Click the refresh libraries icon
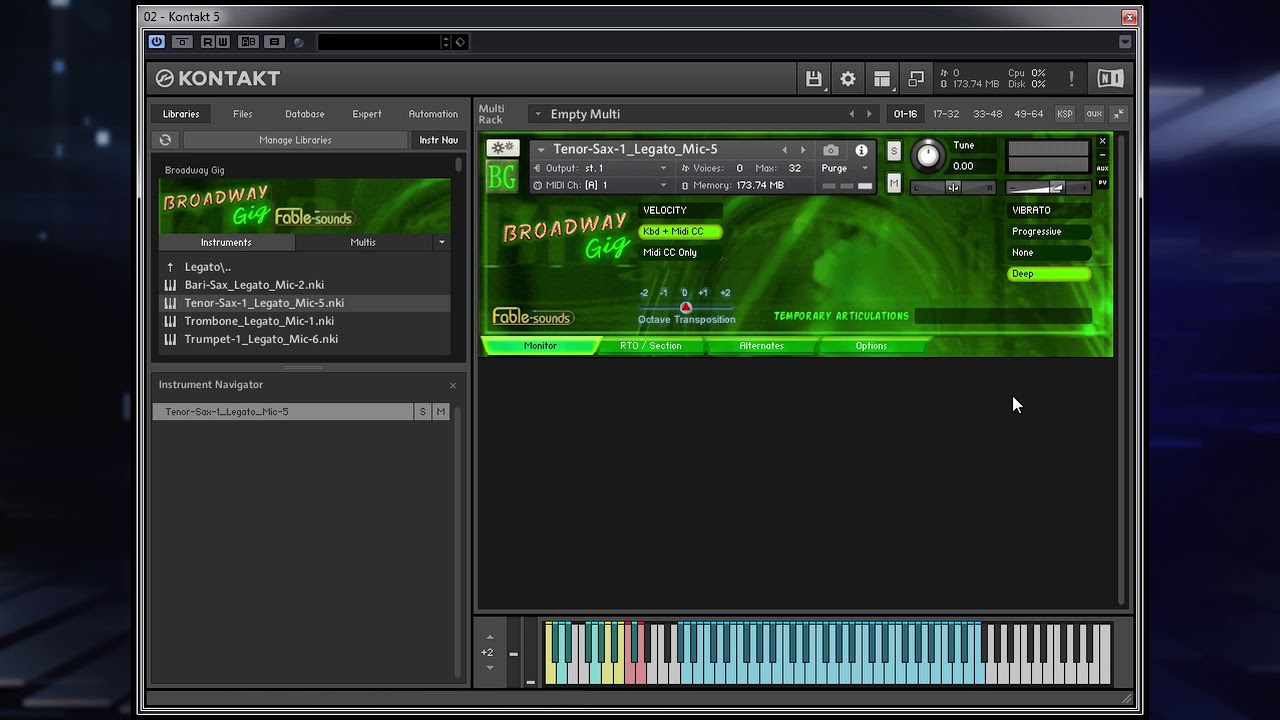Screen dimensions: 1280x720 pyautogui.click(x=165, y=140)
